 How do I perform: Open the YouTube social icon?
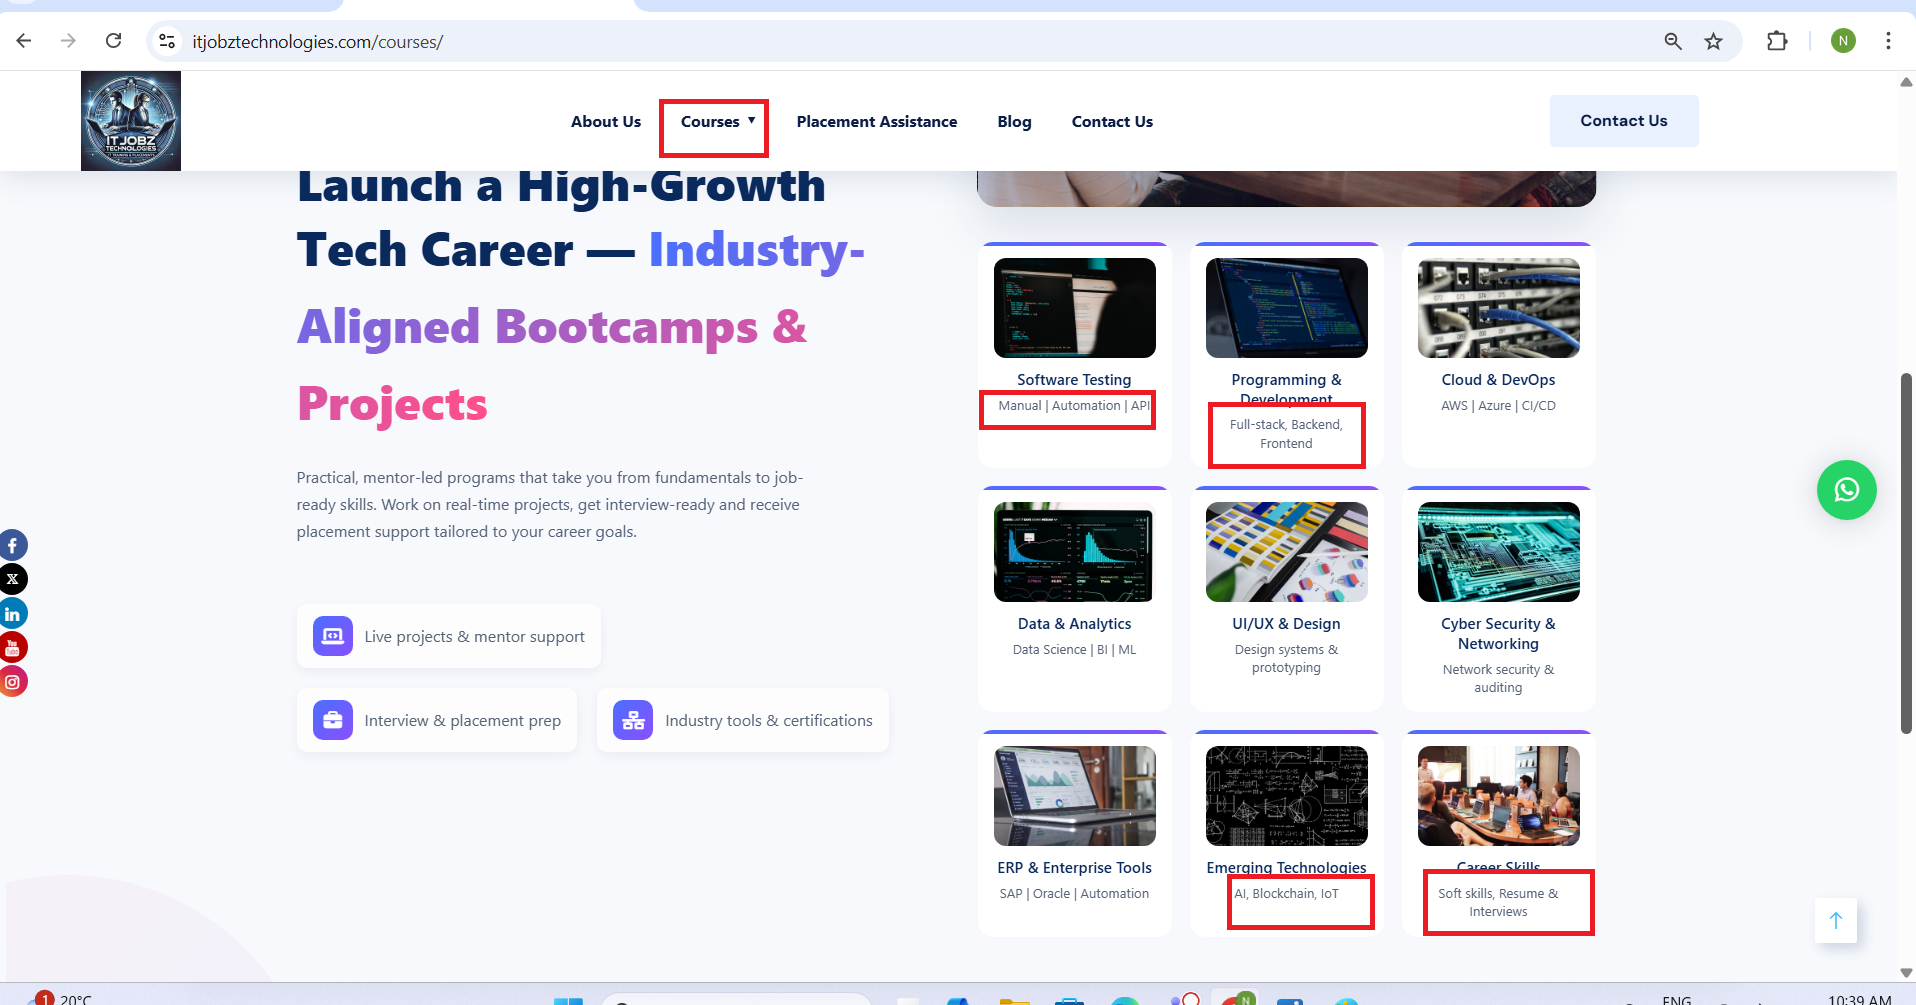[12, 648]
